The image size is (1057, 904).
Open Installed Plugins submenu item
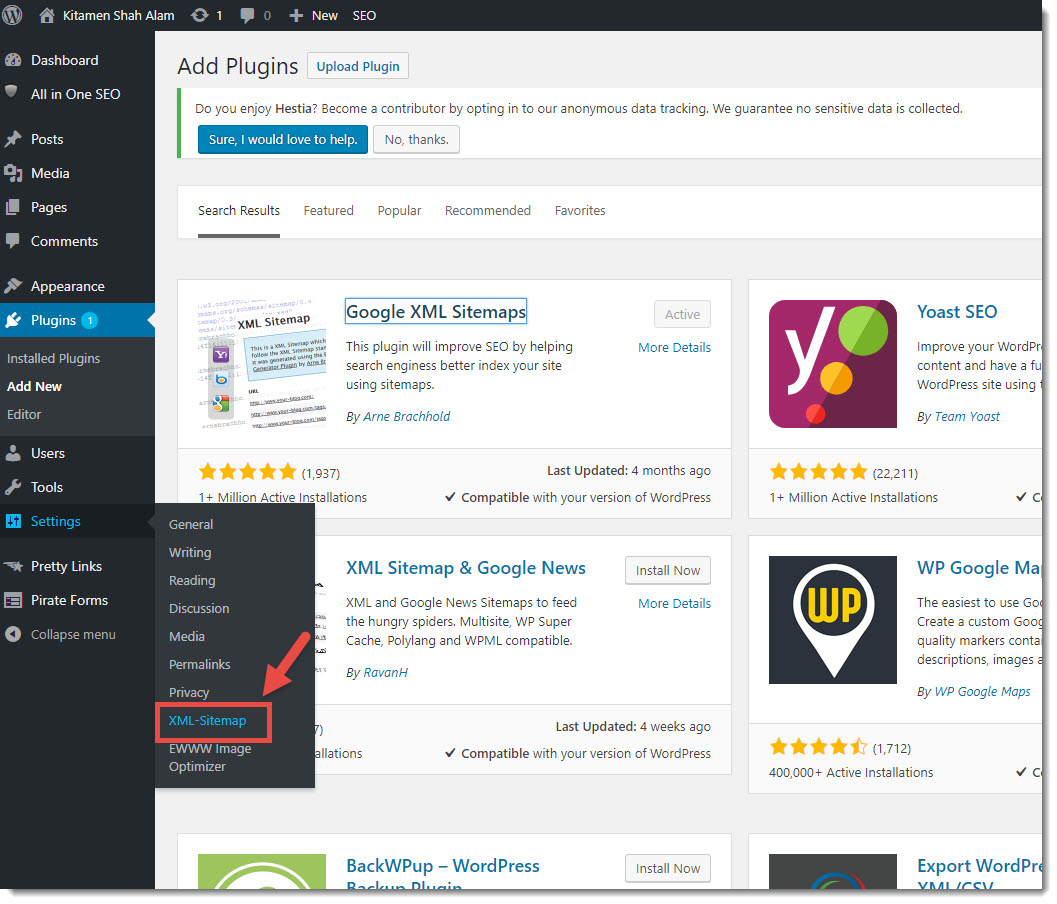pyautogui.click(x=53, y=359)
